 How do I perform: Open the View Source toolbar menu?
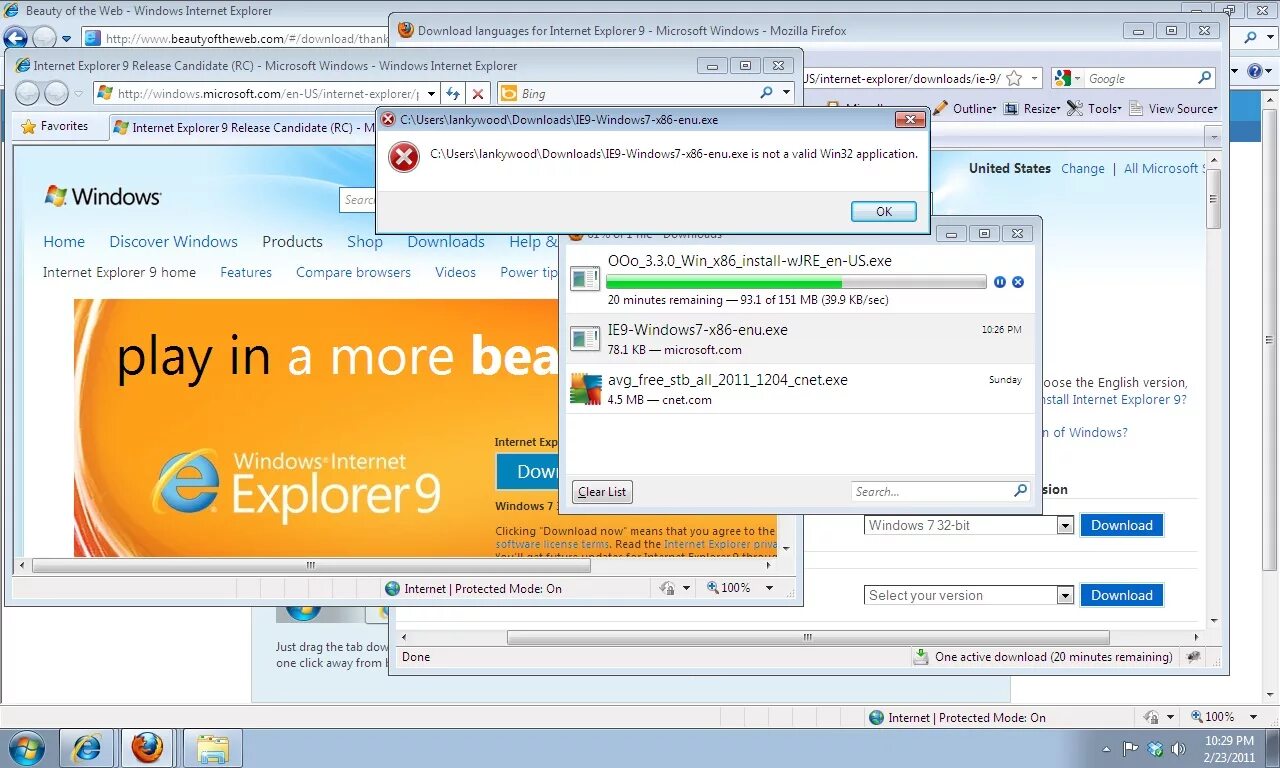1173,108
